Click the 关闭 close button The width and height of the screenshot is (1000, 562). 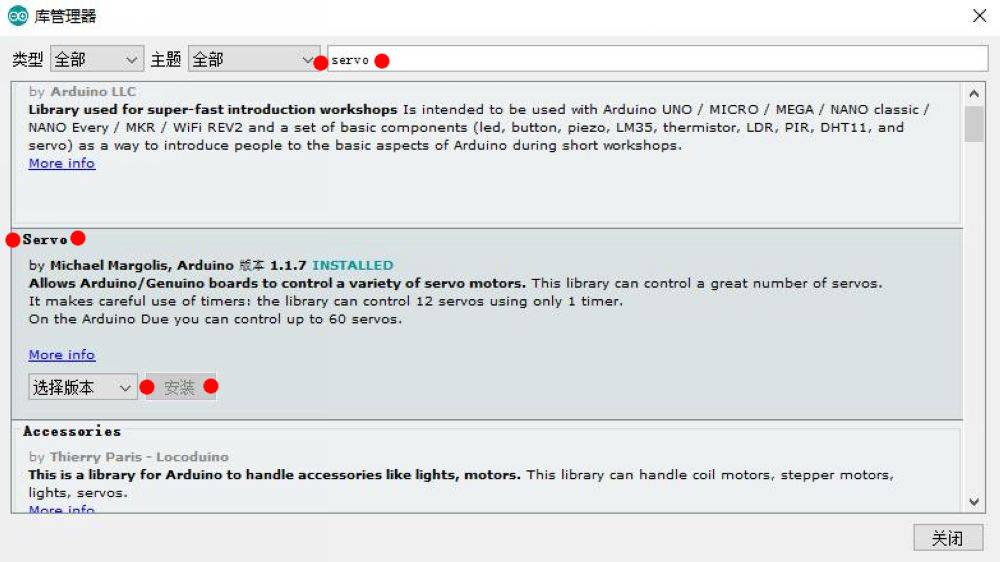(948, 538)
